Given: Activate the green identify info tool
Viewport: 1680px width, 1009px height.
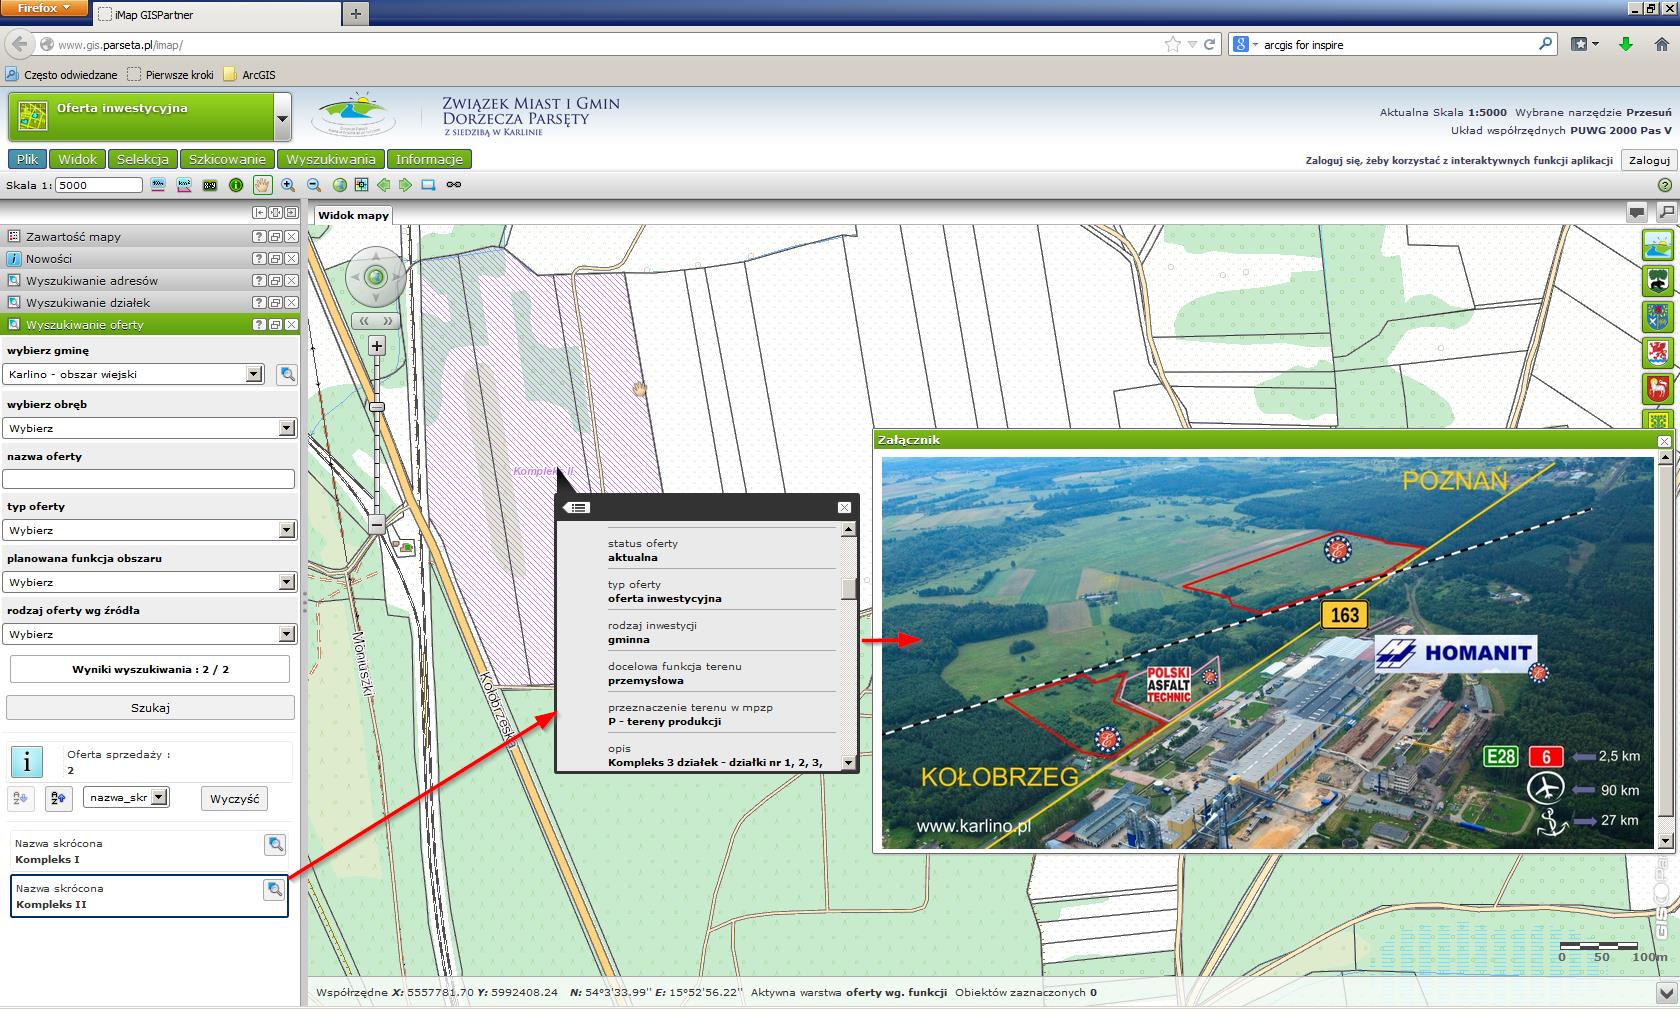Looking at the screenshot, I should [236, 185].
